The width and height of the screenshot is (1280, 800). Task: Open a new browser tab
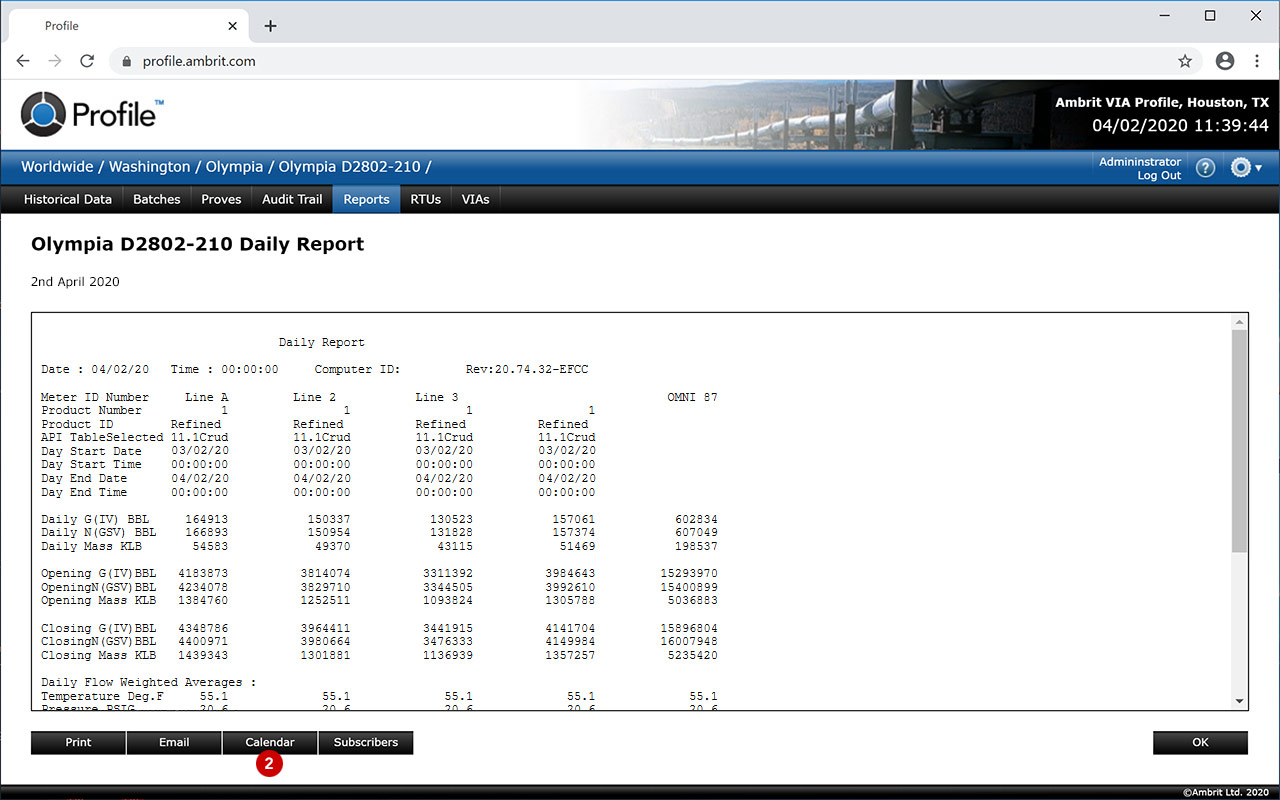270,26
